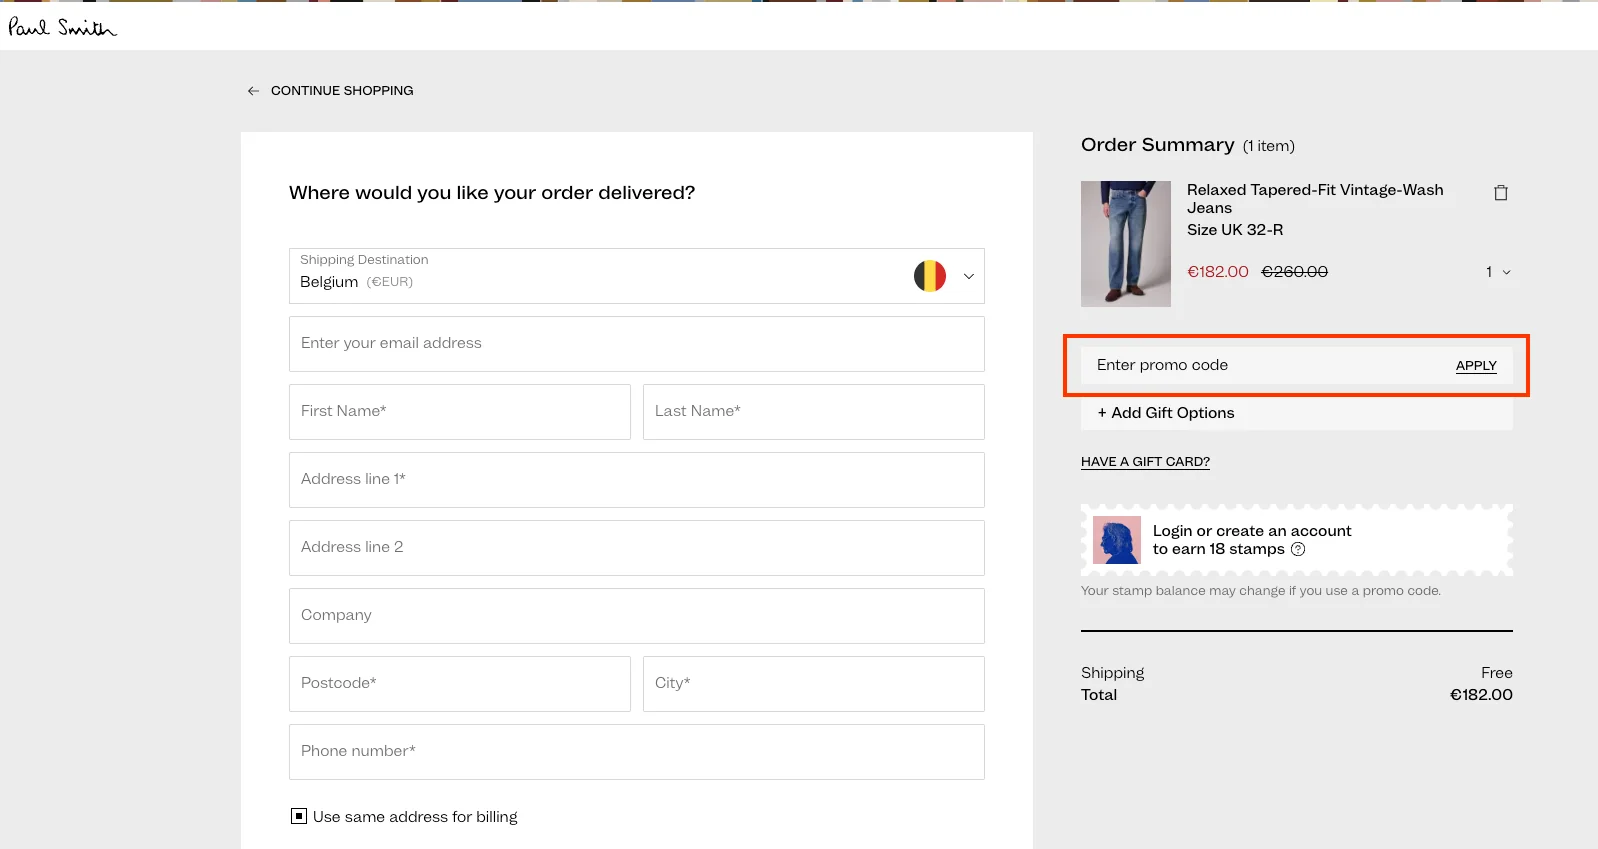Focus the email address field
This screenshot has height=849, width=1598.
pos(636,344)
